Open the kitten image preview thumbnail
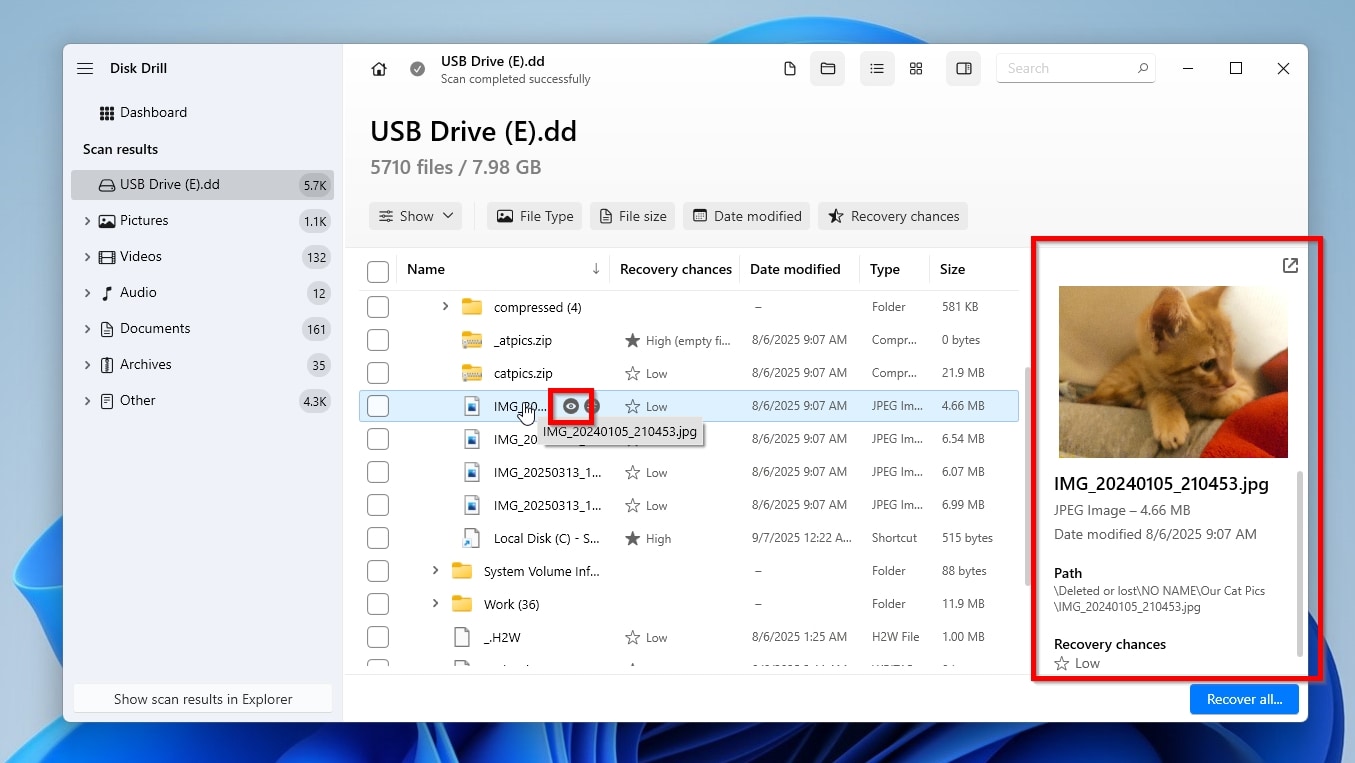The width and height of the screenshot is (1355, 763). [1172, 372]
